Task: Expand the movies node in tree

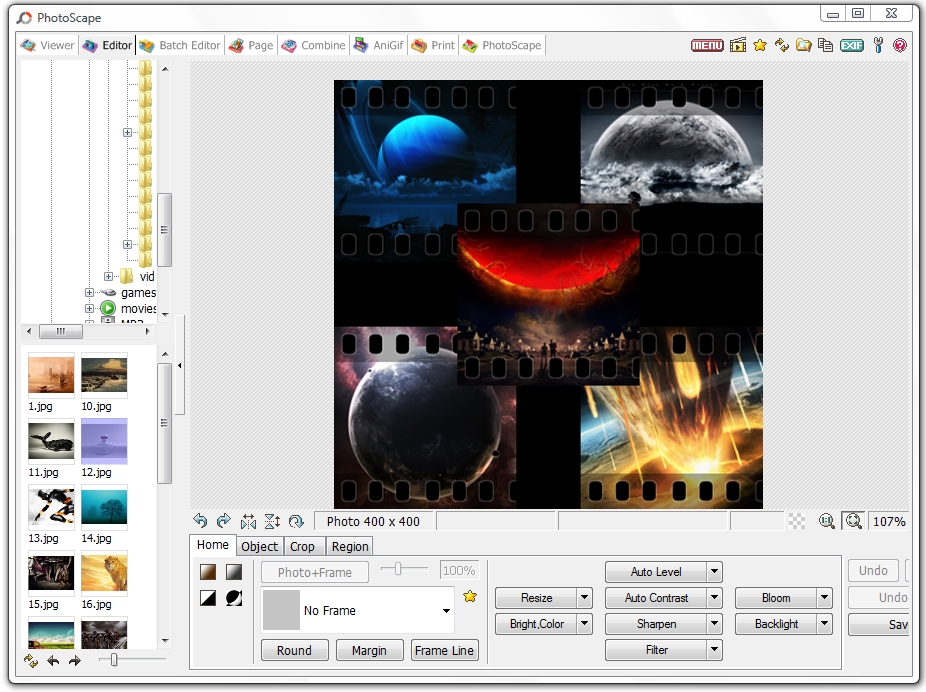Action: click(89, 308)
